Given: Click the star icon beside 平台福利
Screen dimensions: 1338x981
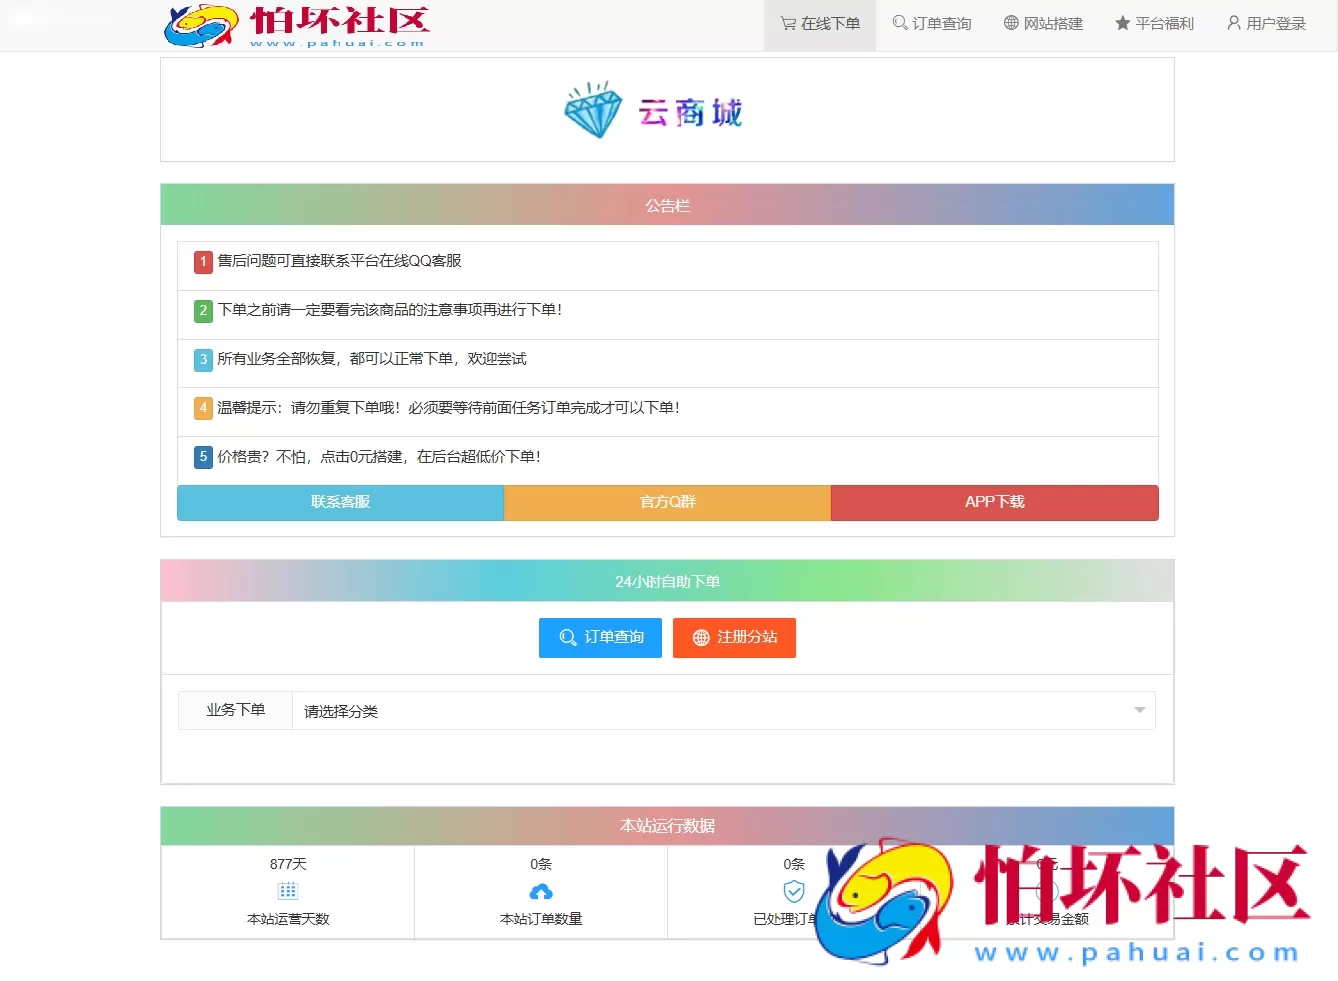Looking at the screenshot, I should pos(1121,24).
